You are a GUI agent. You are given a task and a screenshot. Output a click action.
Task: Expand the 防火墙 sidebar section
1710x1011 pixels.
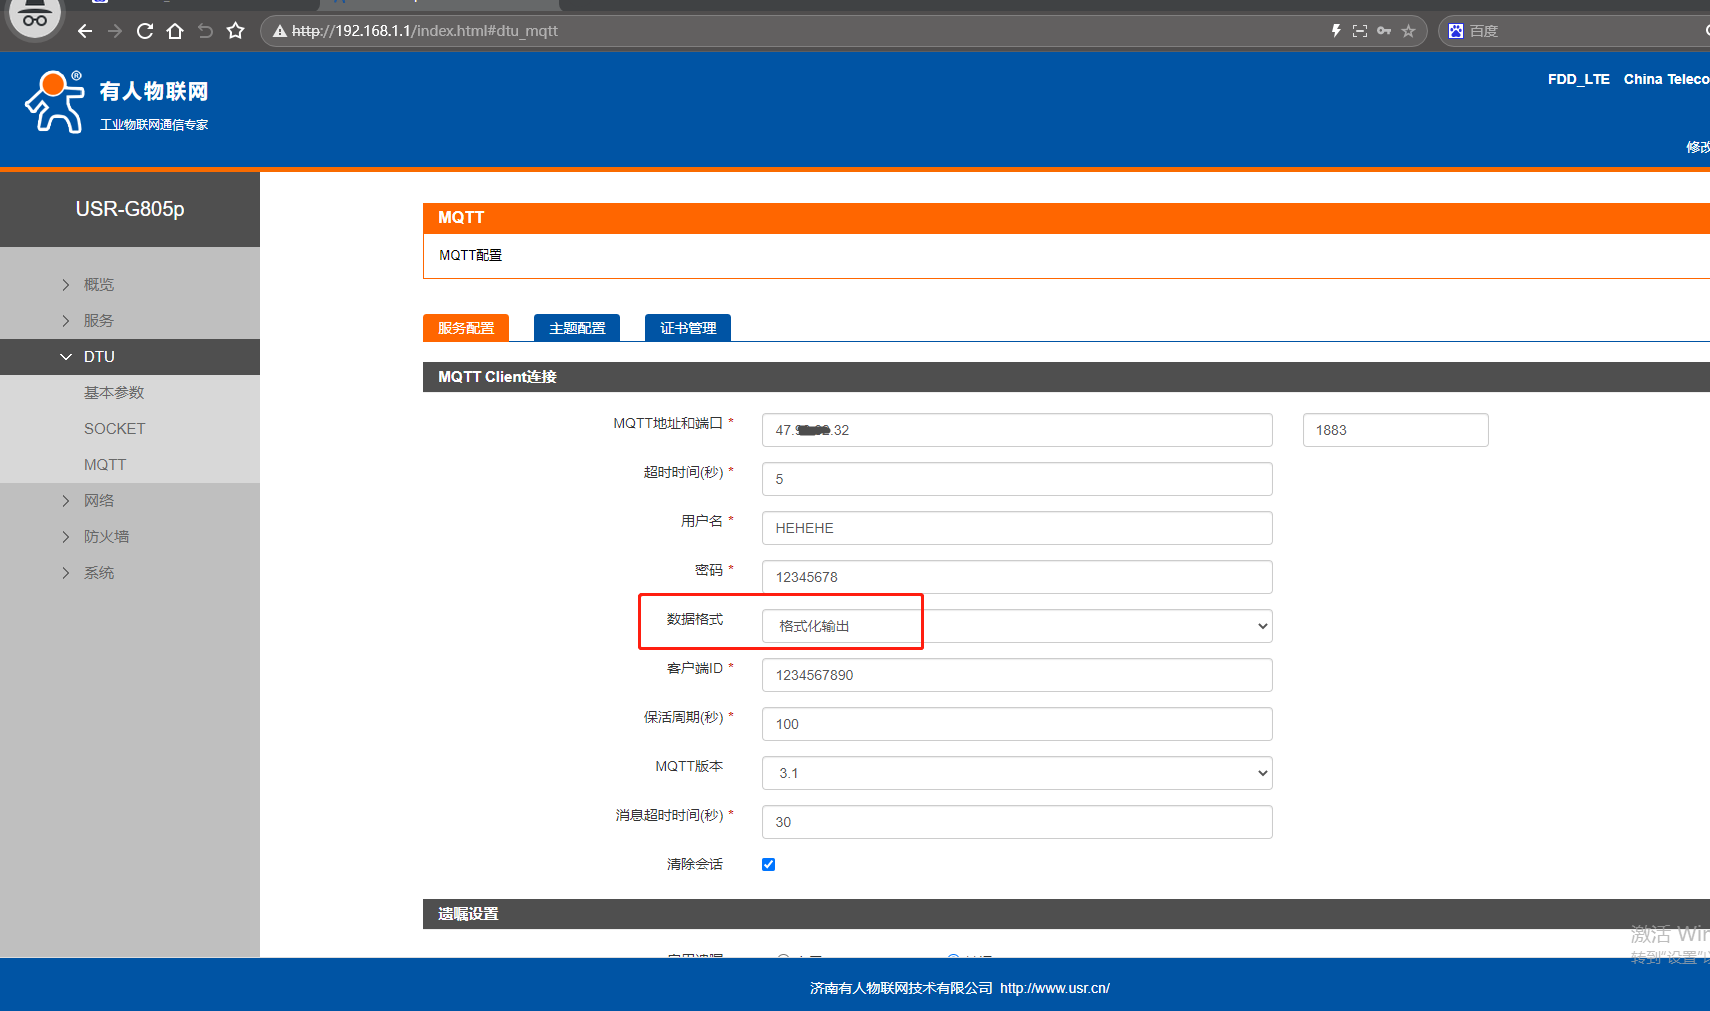pyautogui.click(x=106, y=537)
